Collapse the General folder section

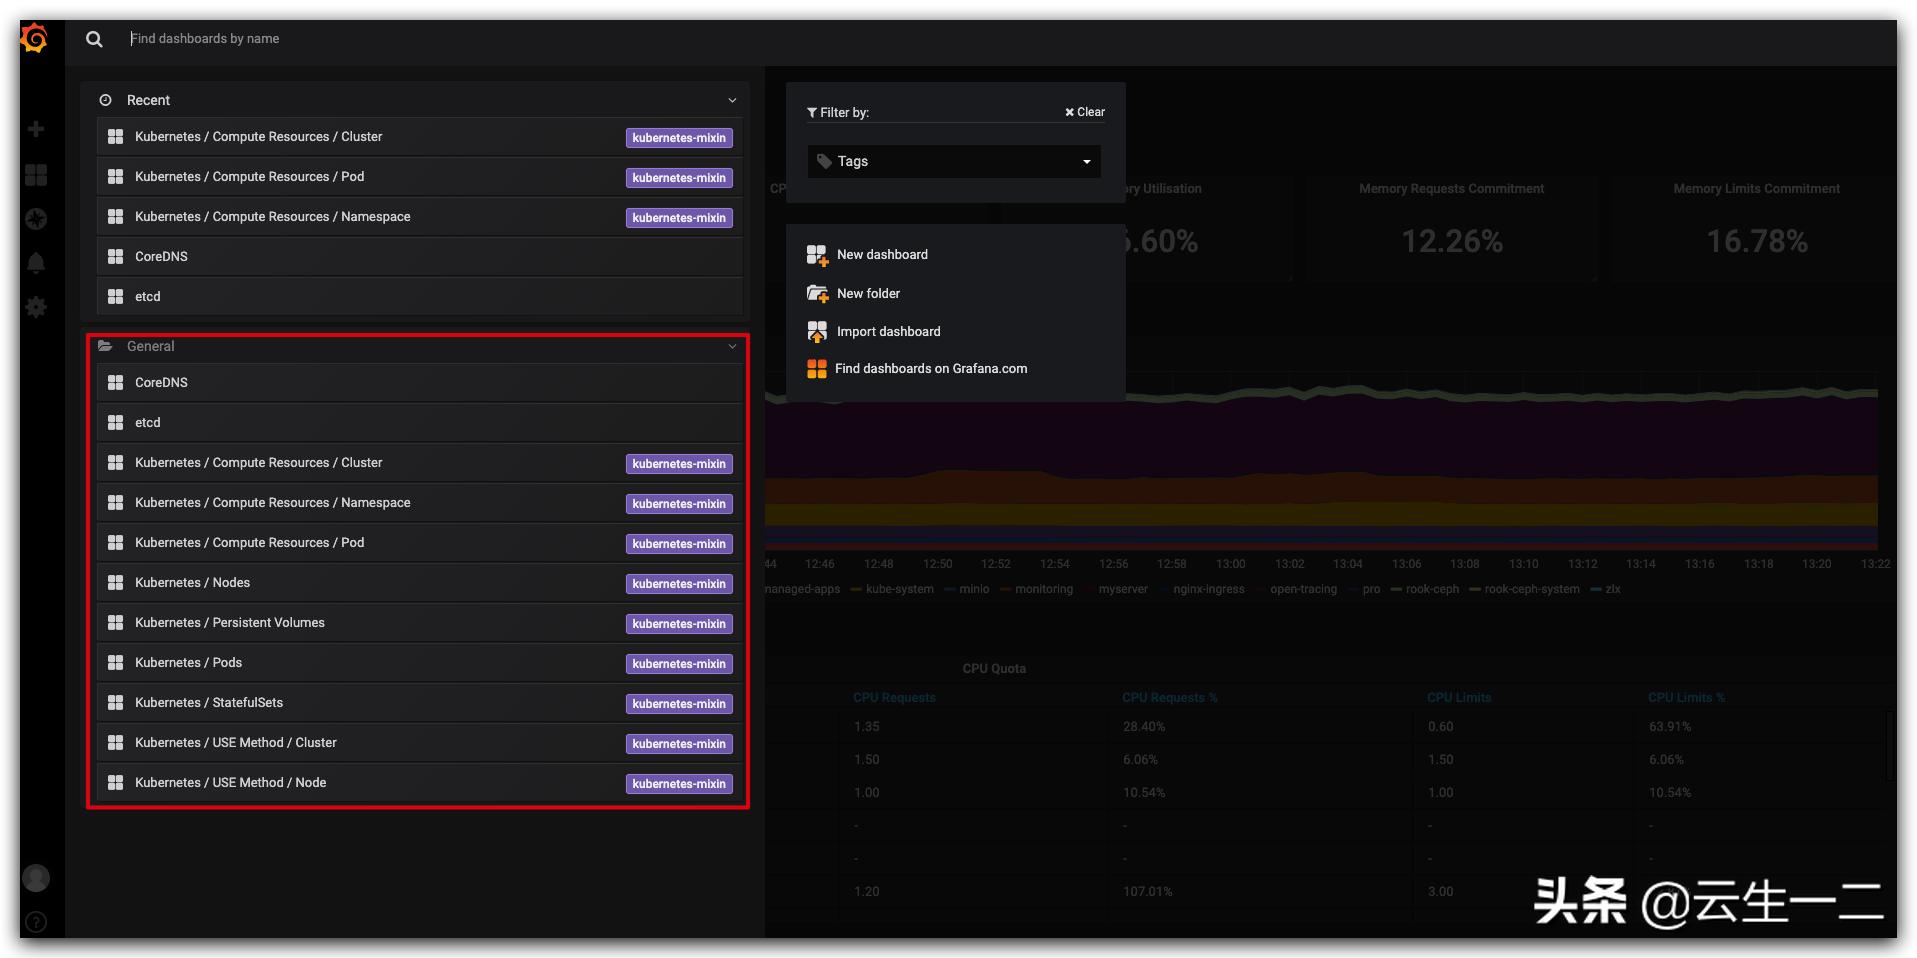point(732,347)
